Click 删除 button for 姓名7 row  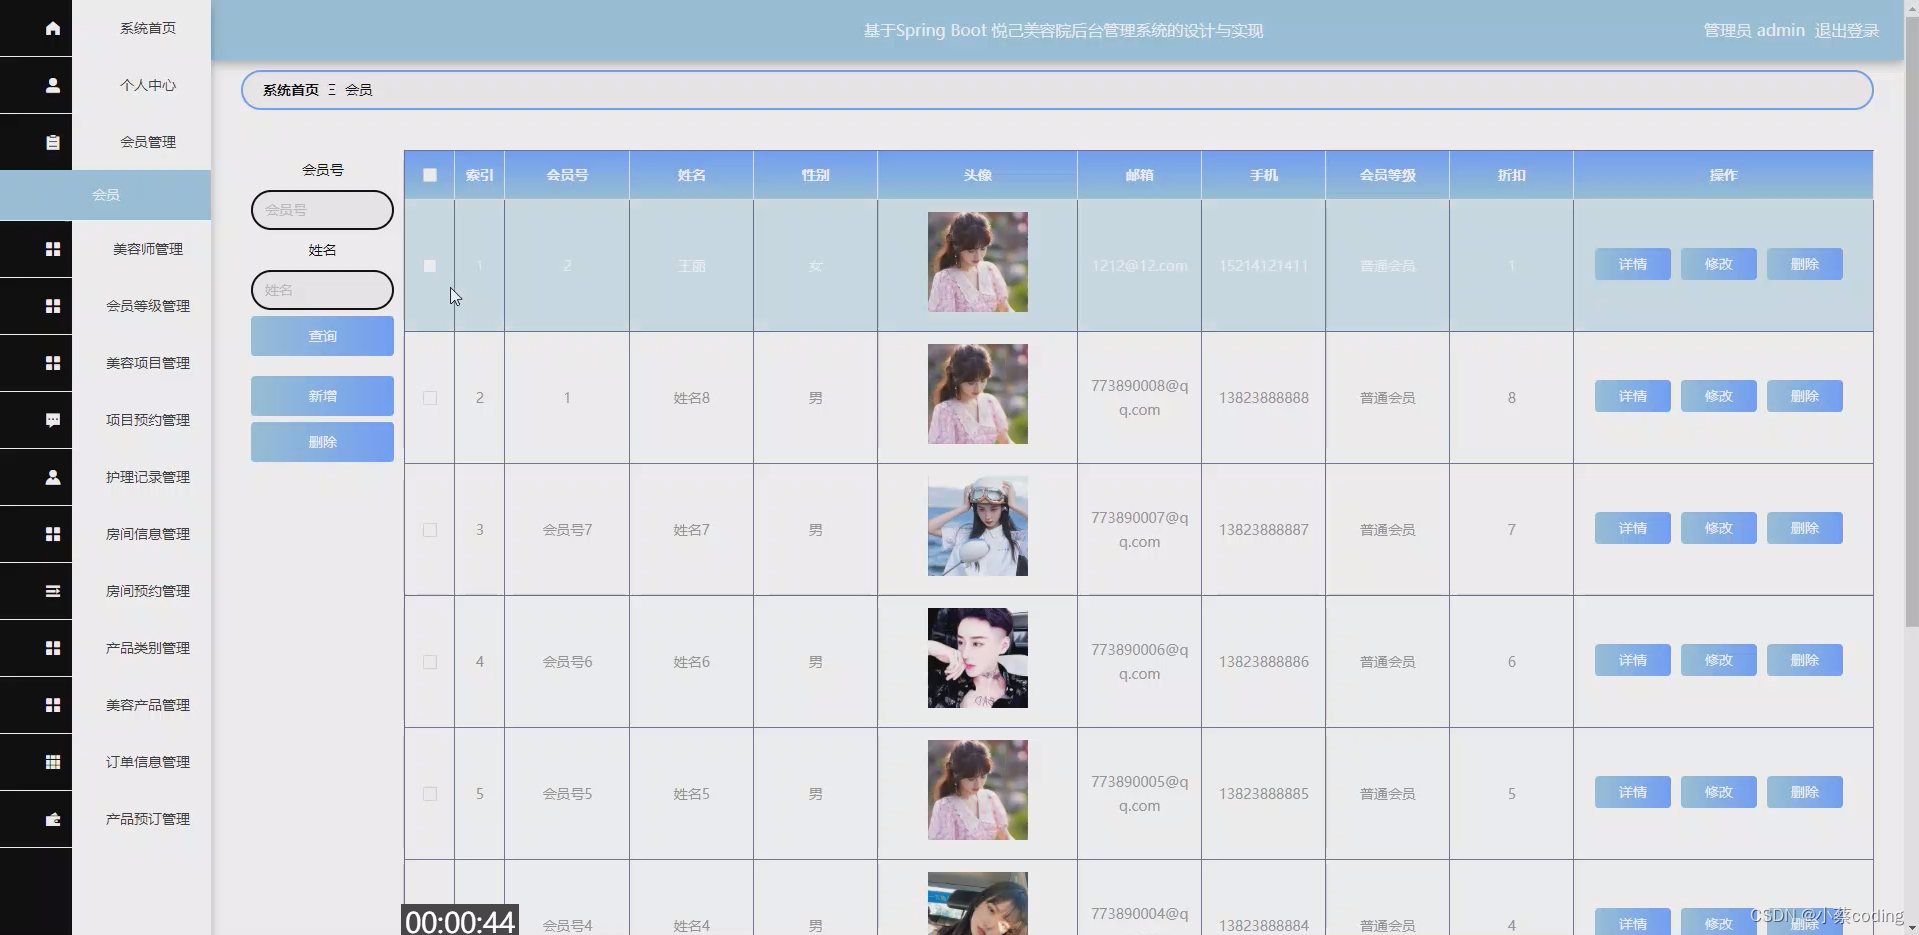[x=1805, y=528]
